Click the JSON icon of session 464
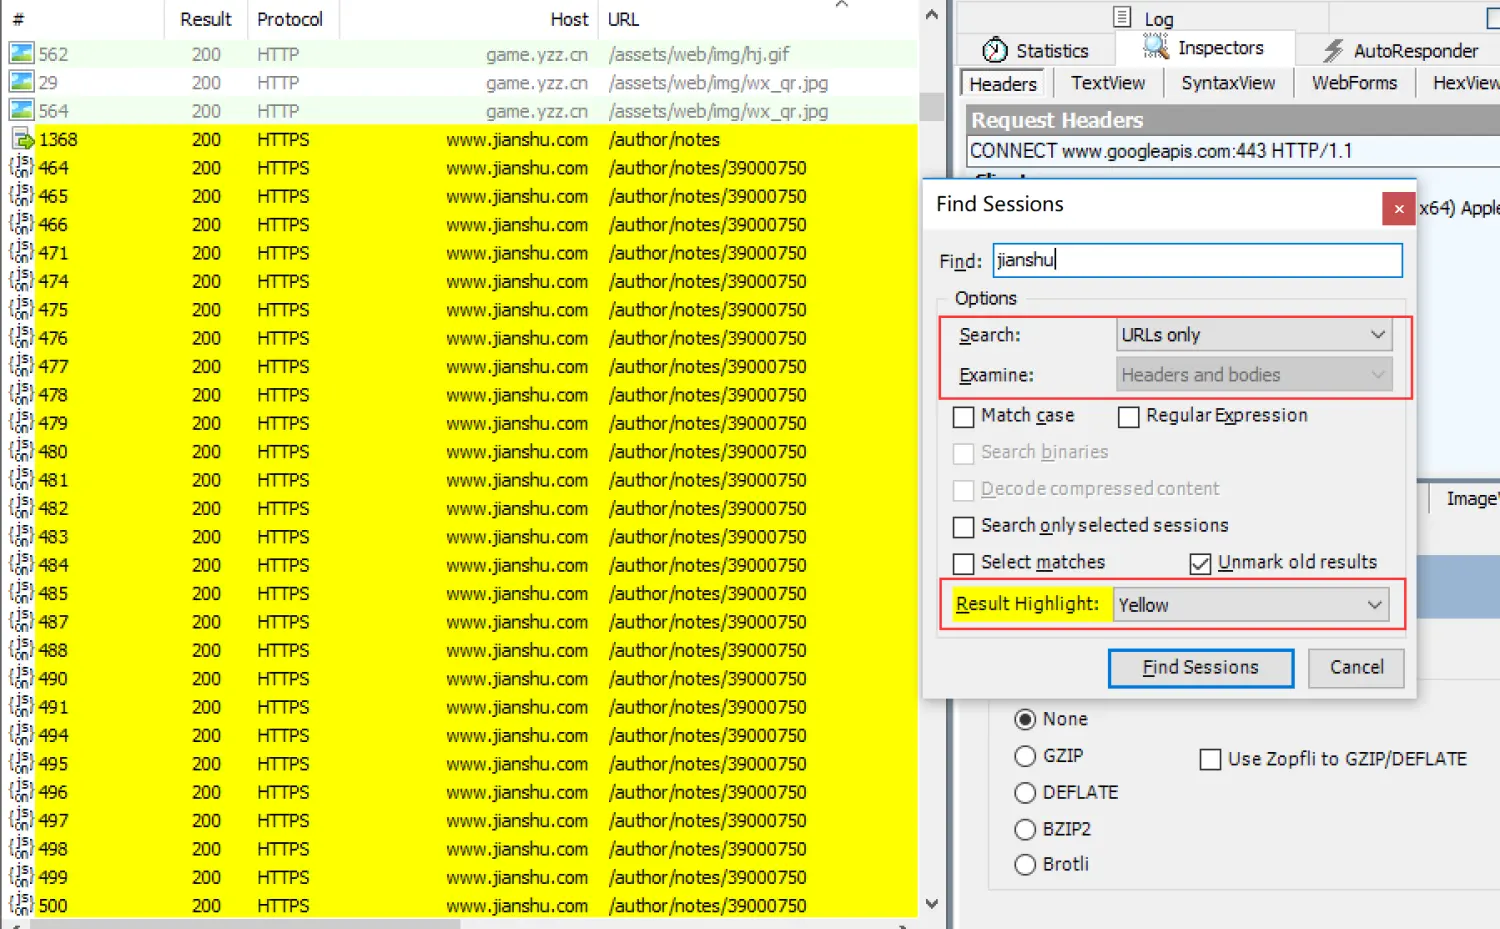 [x=21, y=167]
